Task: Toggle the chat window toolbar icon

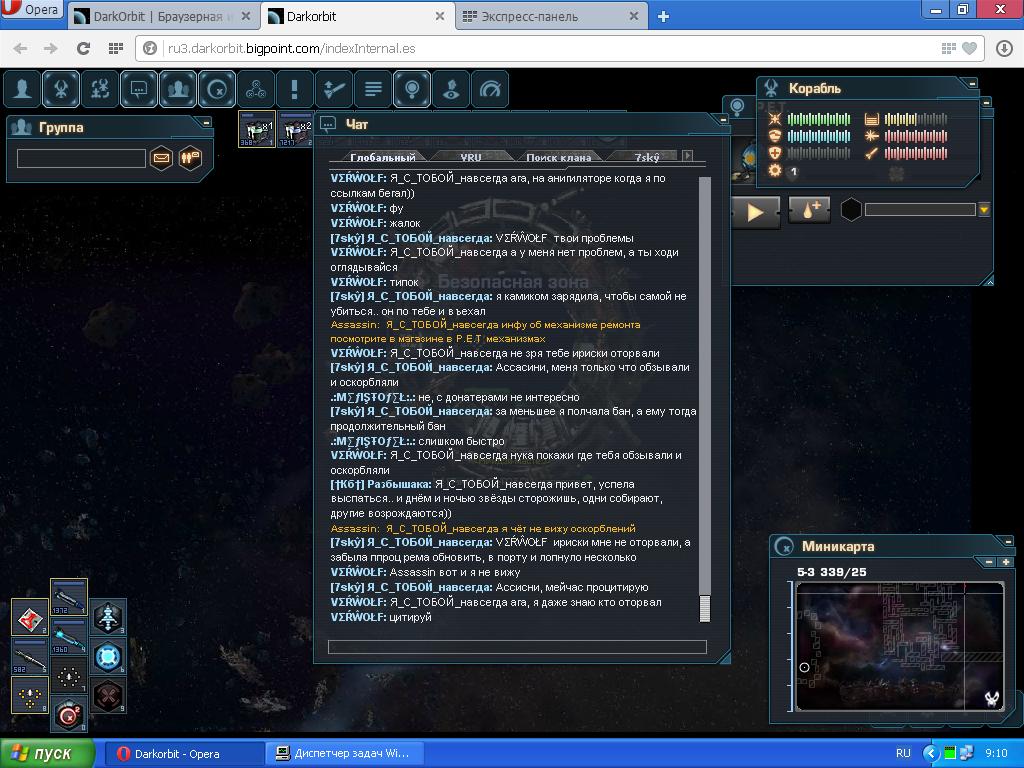Action: click(x=139, y=88)
